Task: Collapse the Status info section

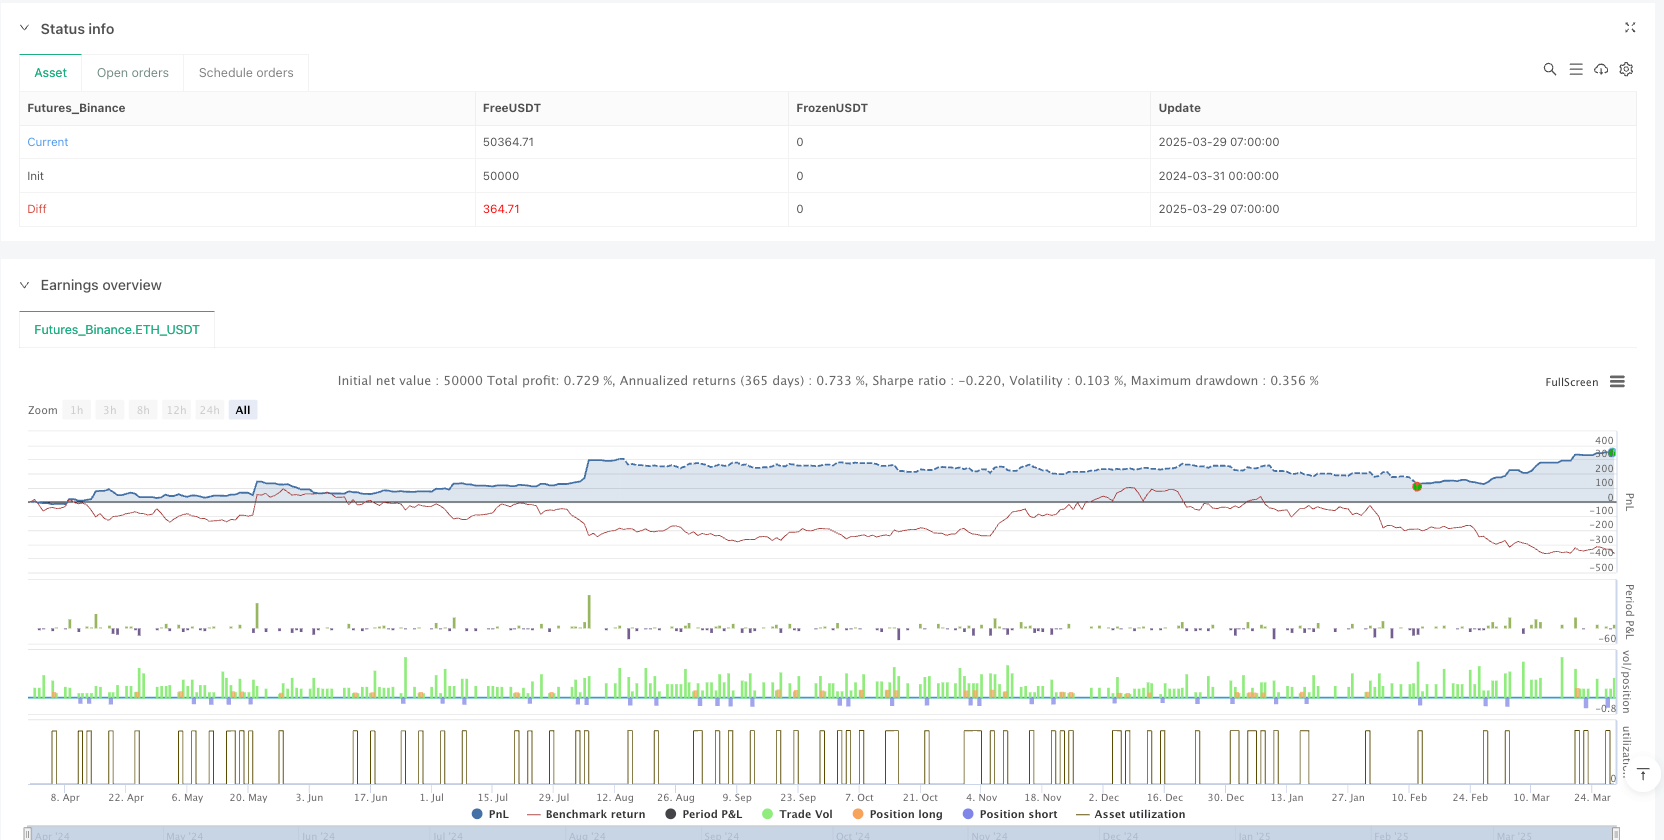Action: (25, 28)
